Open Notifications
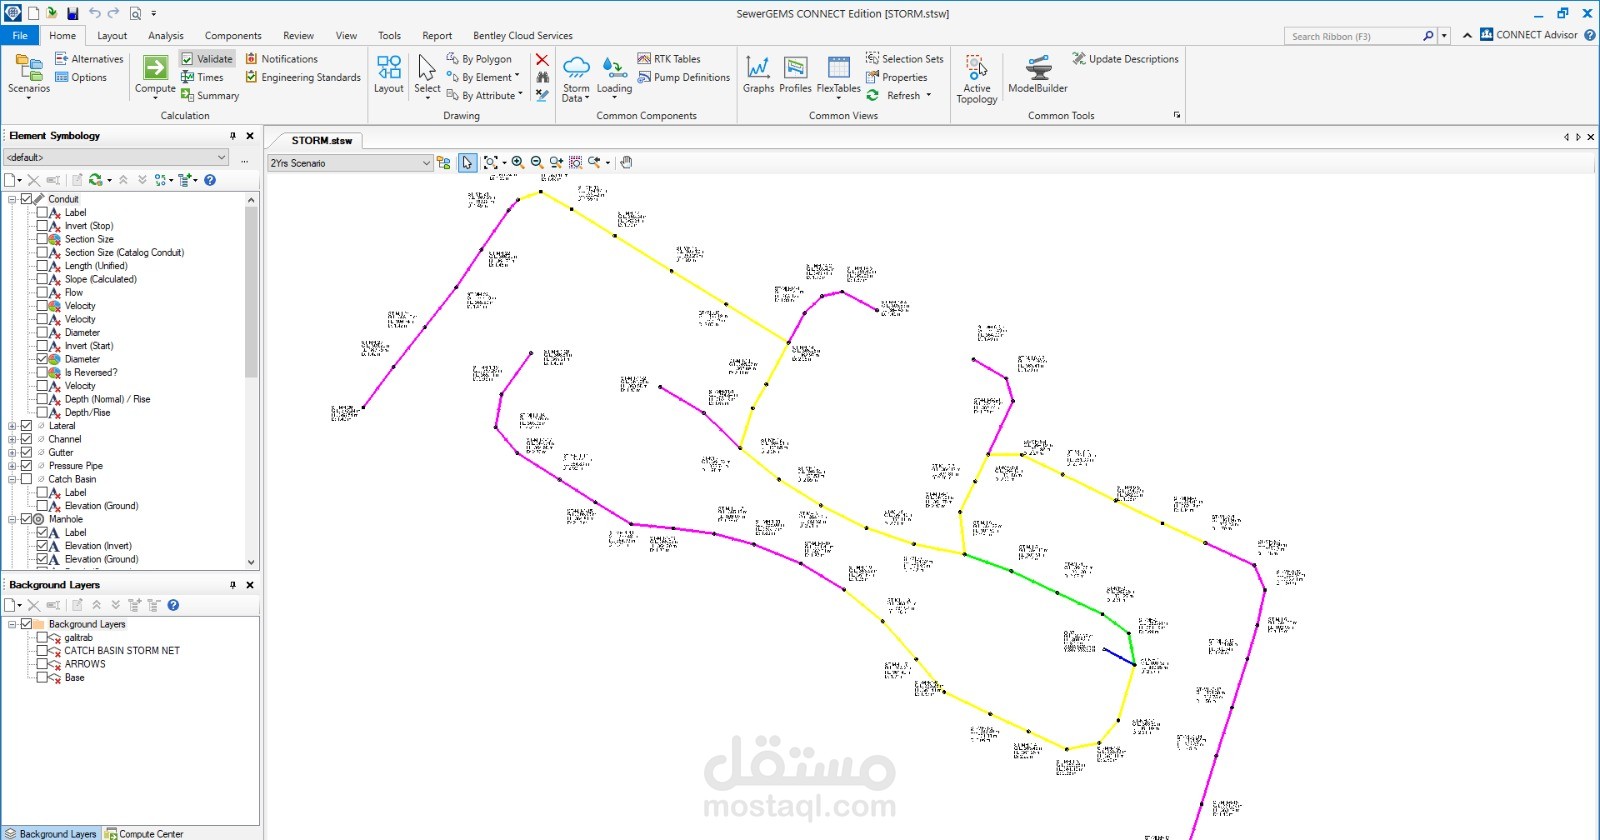 [x=282, y=59]
